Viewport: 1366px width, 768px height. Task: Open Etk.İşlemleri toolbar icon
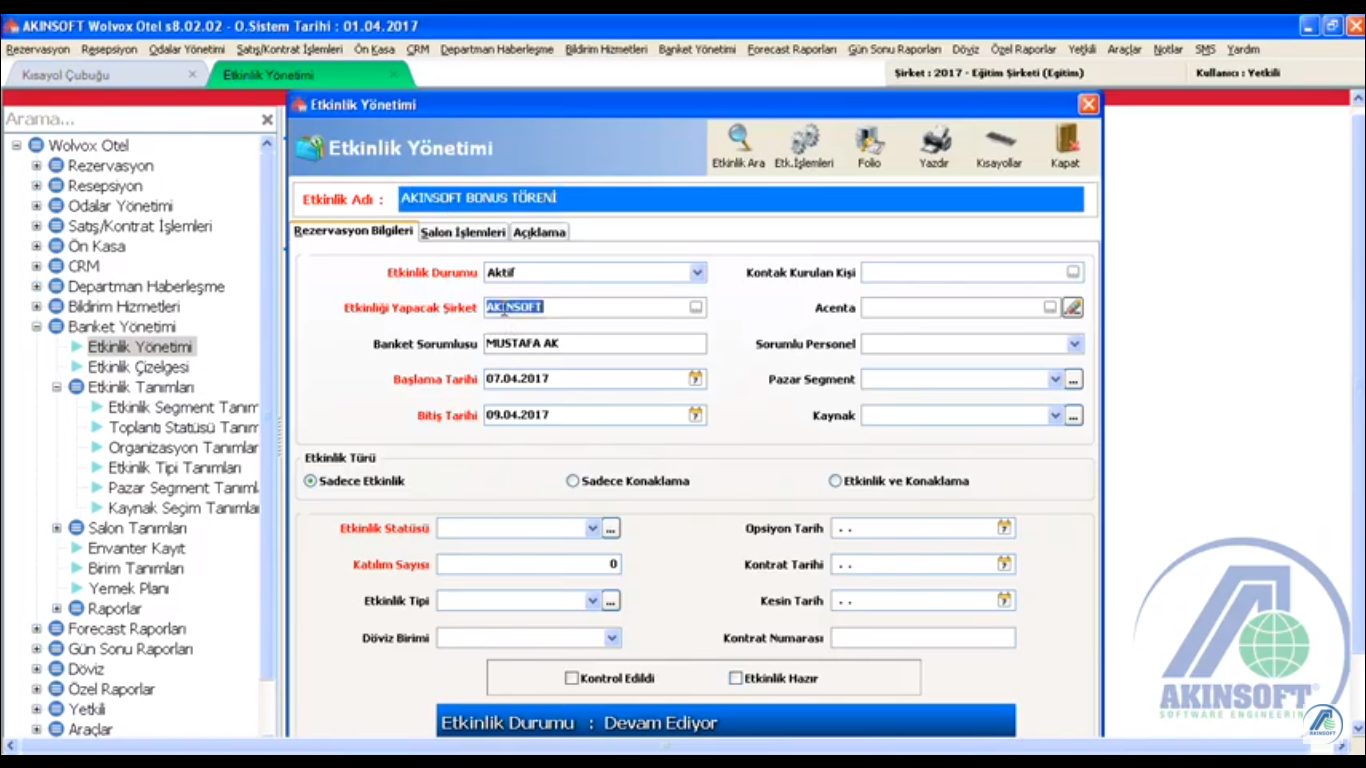click(x=804, y=146)
